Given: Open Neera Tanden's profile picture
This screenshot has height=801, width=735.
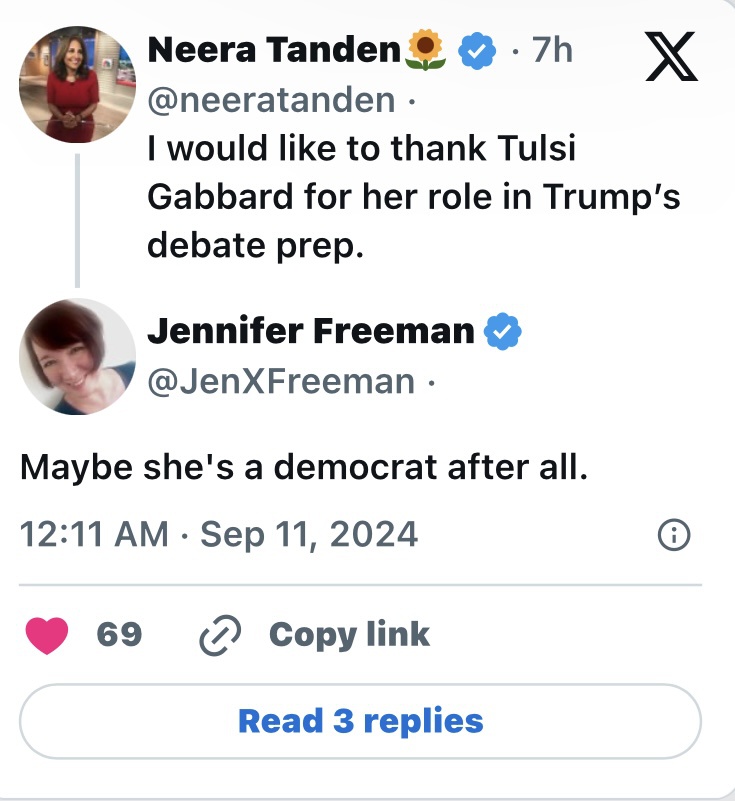Looking at the screenshot, I should 76,85.
